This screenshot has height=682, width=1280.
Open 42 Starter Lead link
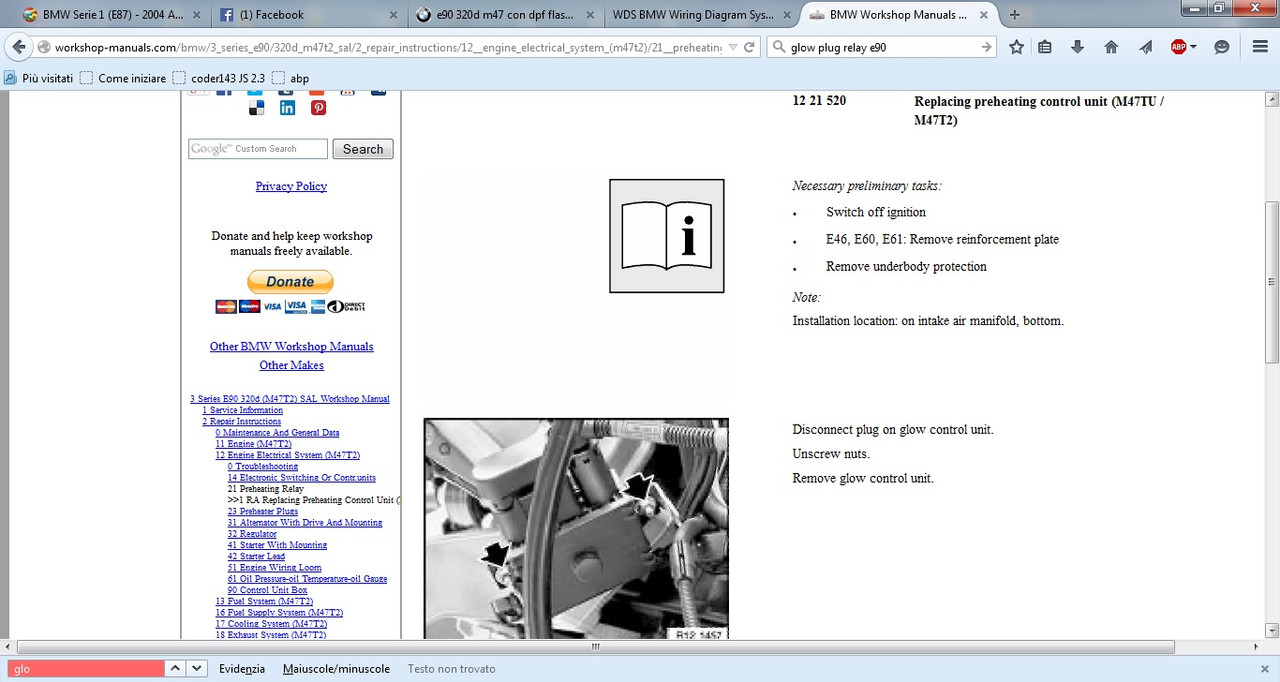point(256,556)
